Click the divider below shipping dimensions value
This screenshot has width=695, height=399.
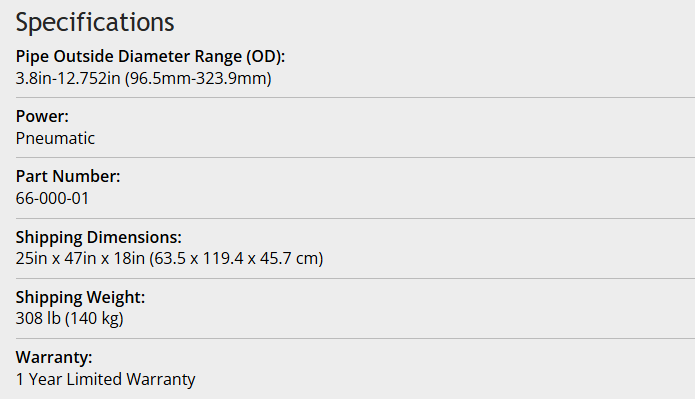[355, 278]
